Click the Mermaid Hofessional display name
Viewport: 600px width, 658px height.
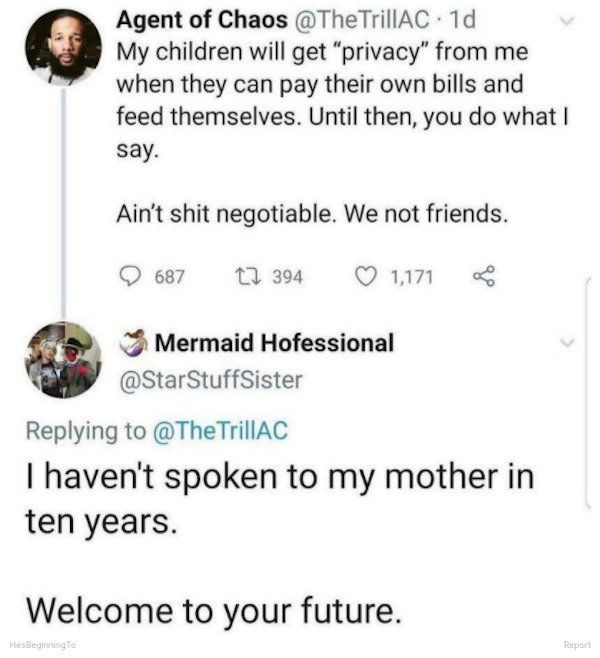tap(273, 343)
